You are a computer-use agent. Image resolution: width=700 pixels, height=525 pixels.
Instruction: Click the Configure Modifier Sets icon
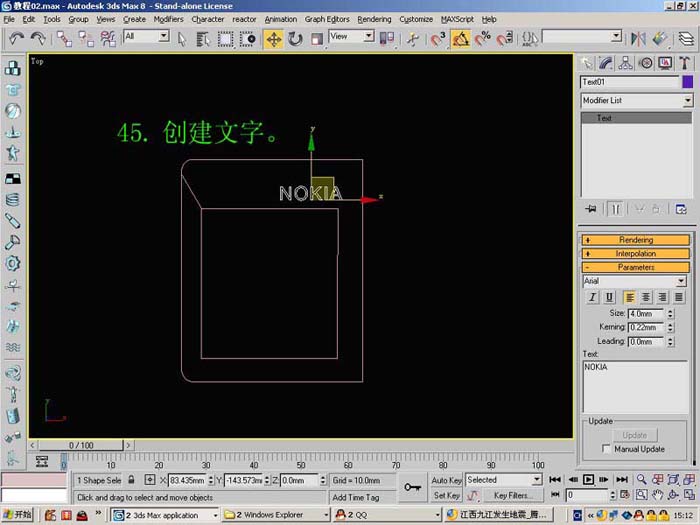(681, 209)
